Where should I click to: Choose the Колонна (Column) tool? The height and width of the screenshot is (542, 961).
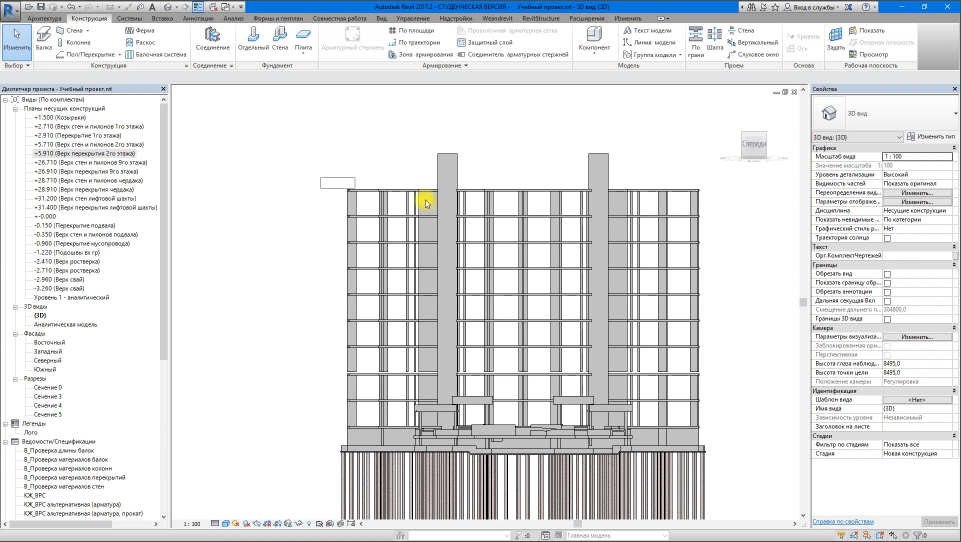(76, 42)
